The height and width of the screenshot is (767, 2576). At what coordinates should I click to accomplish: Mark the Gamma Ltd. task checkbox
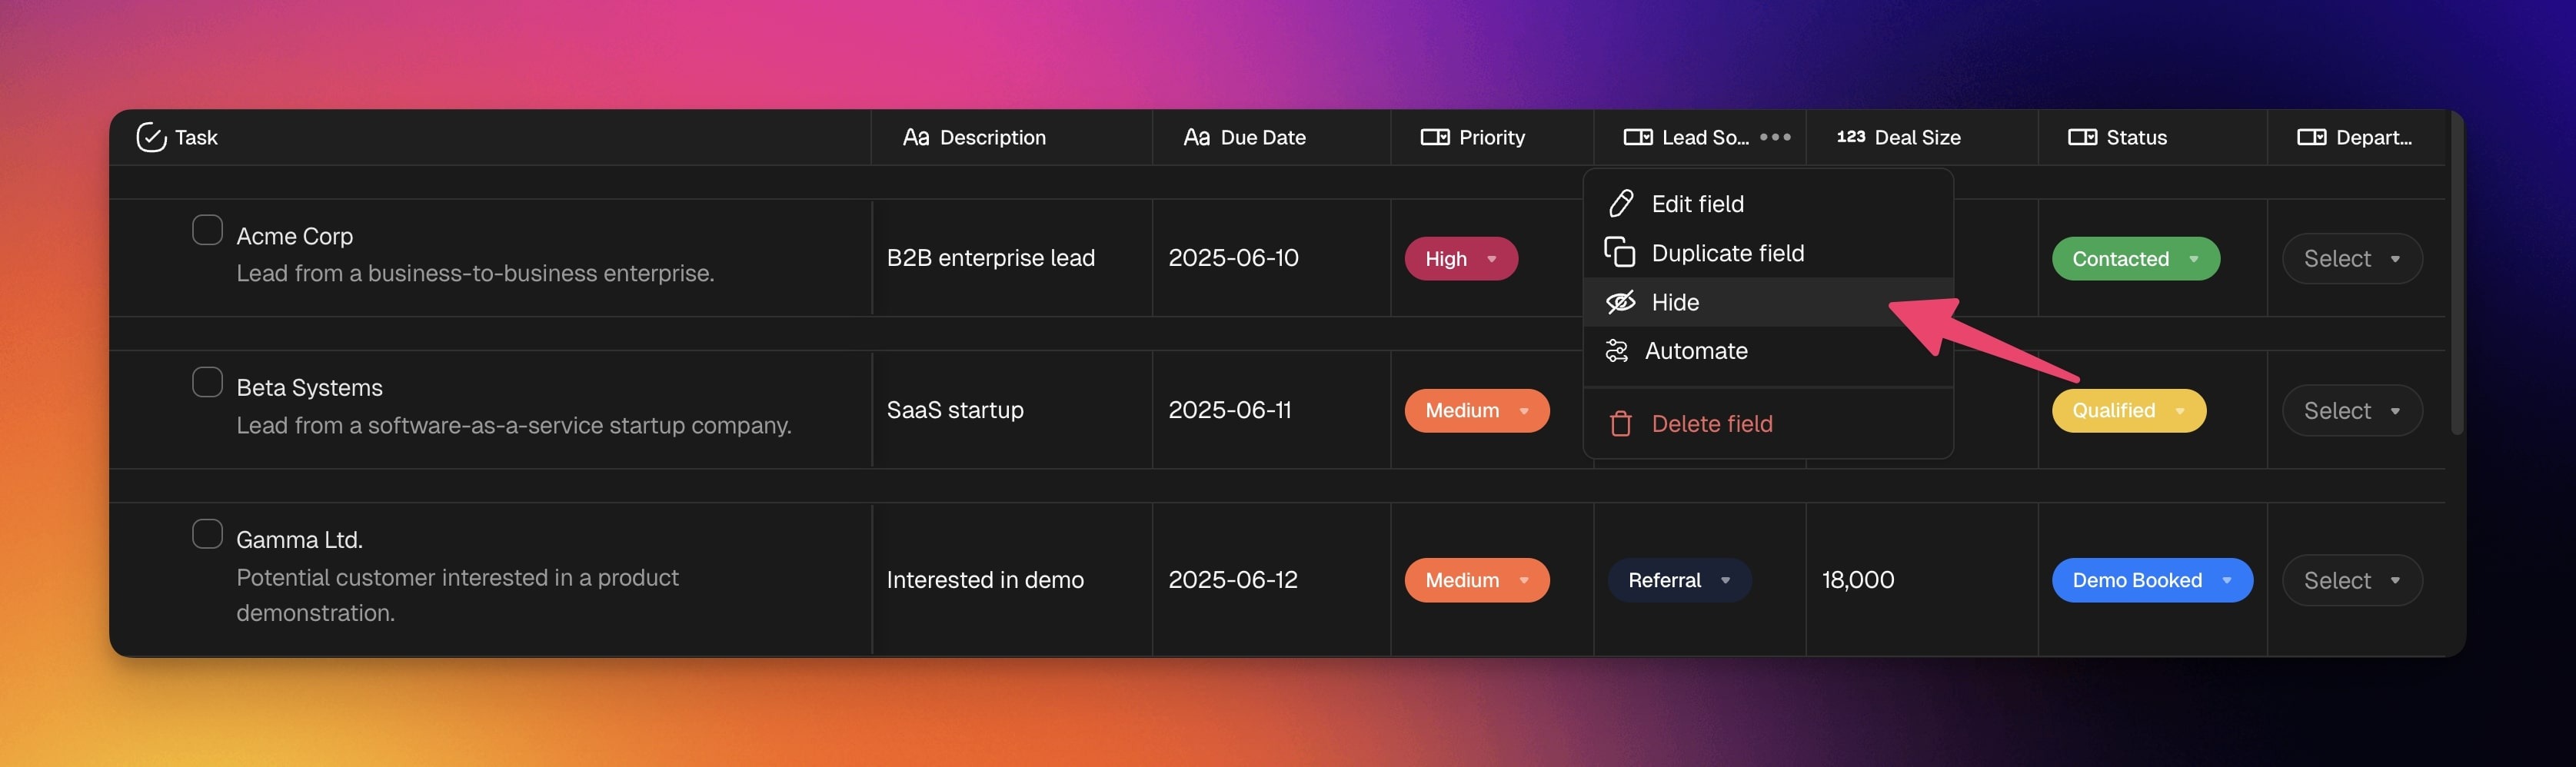207,534
